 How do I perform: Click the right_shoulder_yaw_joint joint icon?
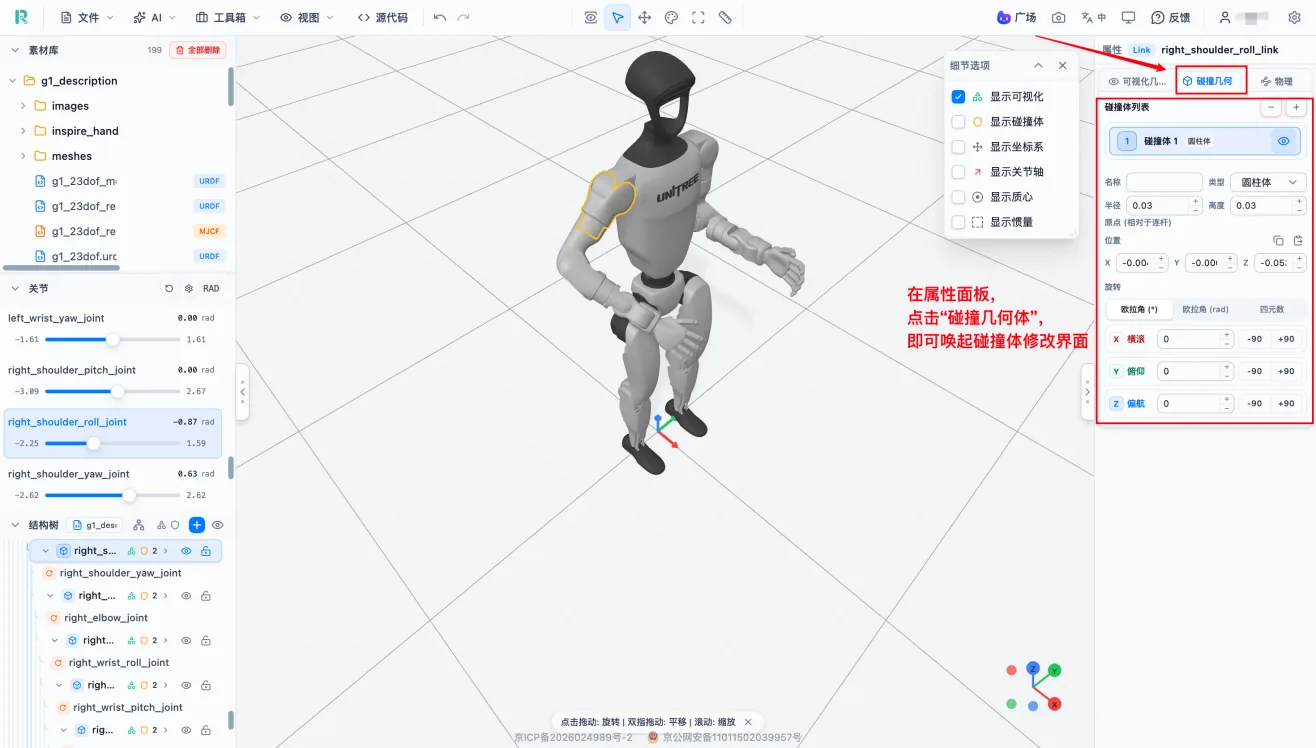click(49, 573)
